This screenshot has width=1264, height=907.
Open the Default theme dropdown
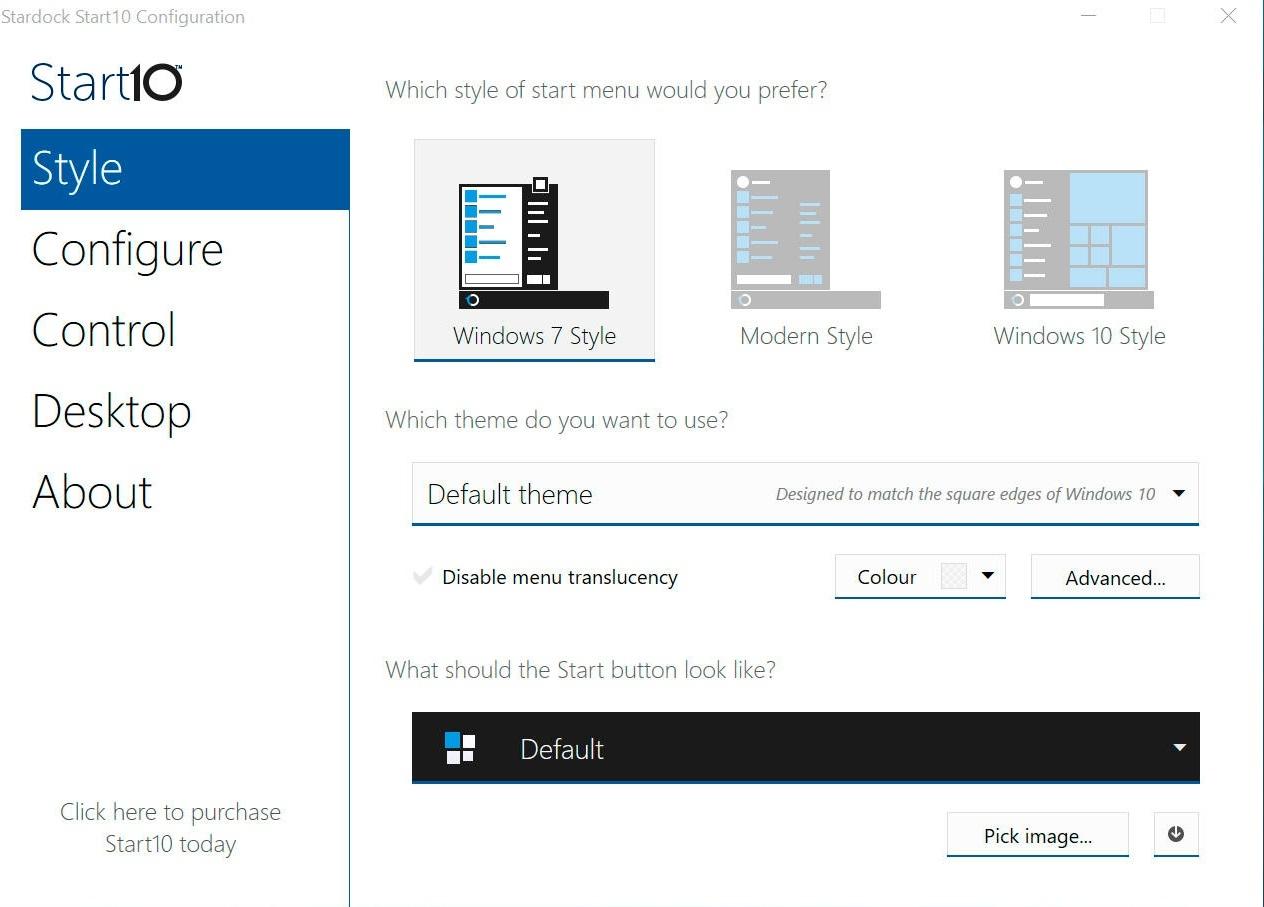coord(805,494)
